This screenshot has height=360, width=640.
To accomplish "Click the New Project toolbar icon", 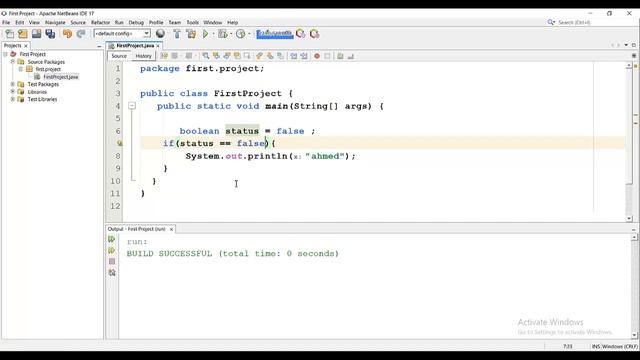I will click(23, 34).
